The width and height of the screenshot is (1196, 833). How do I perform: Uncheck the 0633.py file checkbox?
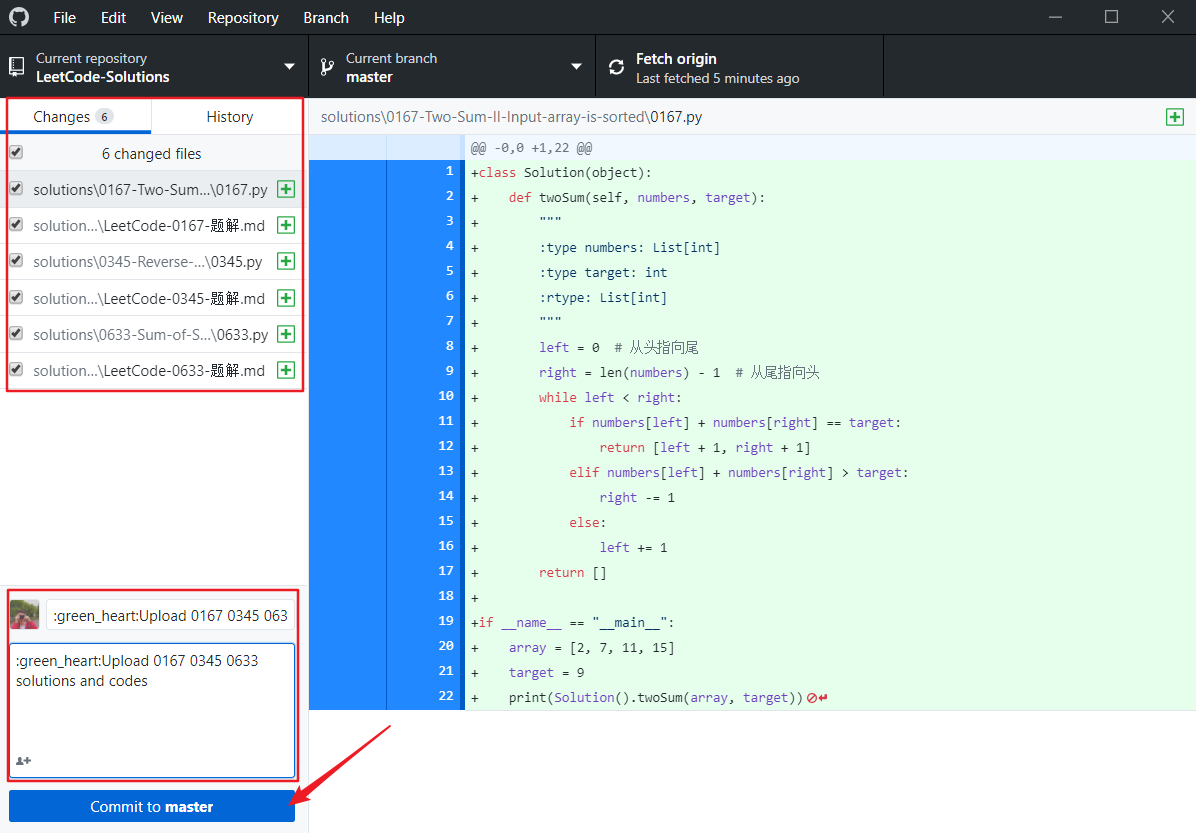pyautogui.click(x=16, y=333)
